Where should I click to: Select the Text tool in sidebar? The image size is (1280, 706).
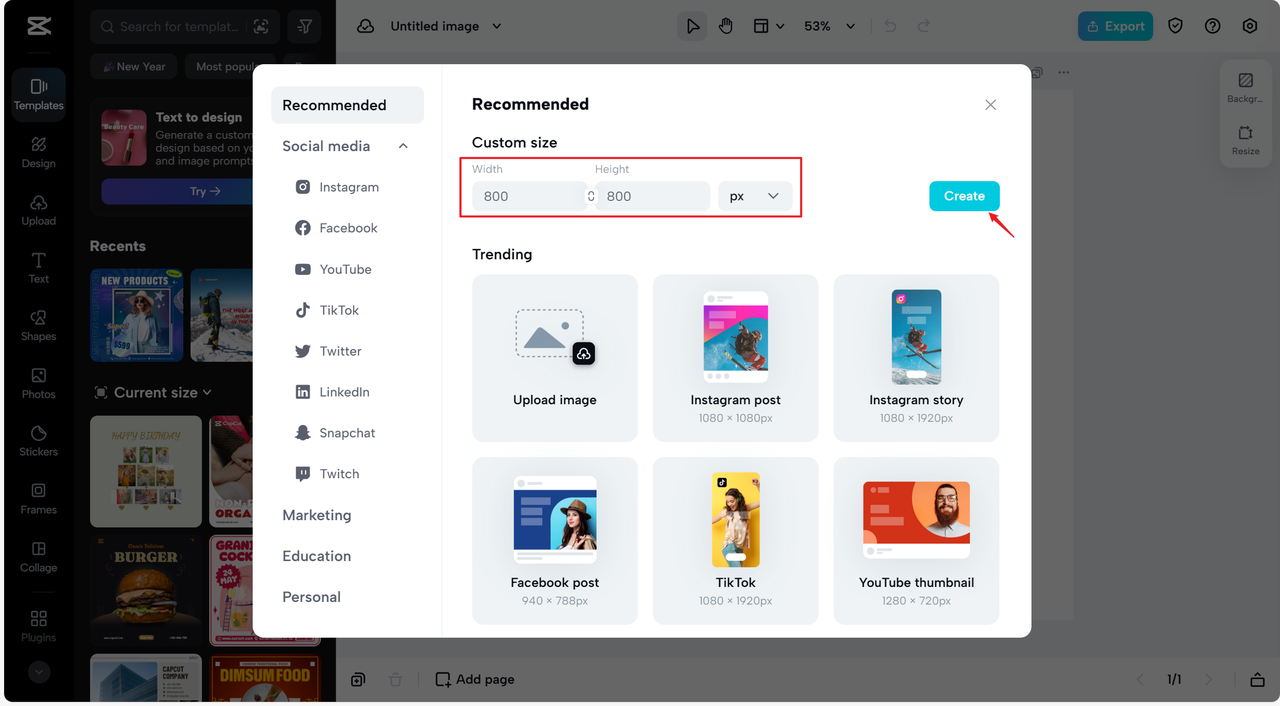[38, 267]
